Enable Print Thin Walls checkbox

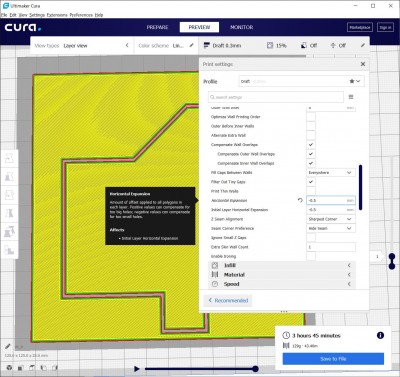[311, 191]
